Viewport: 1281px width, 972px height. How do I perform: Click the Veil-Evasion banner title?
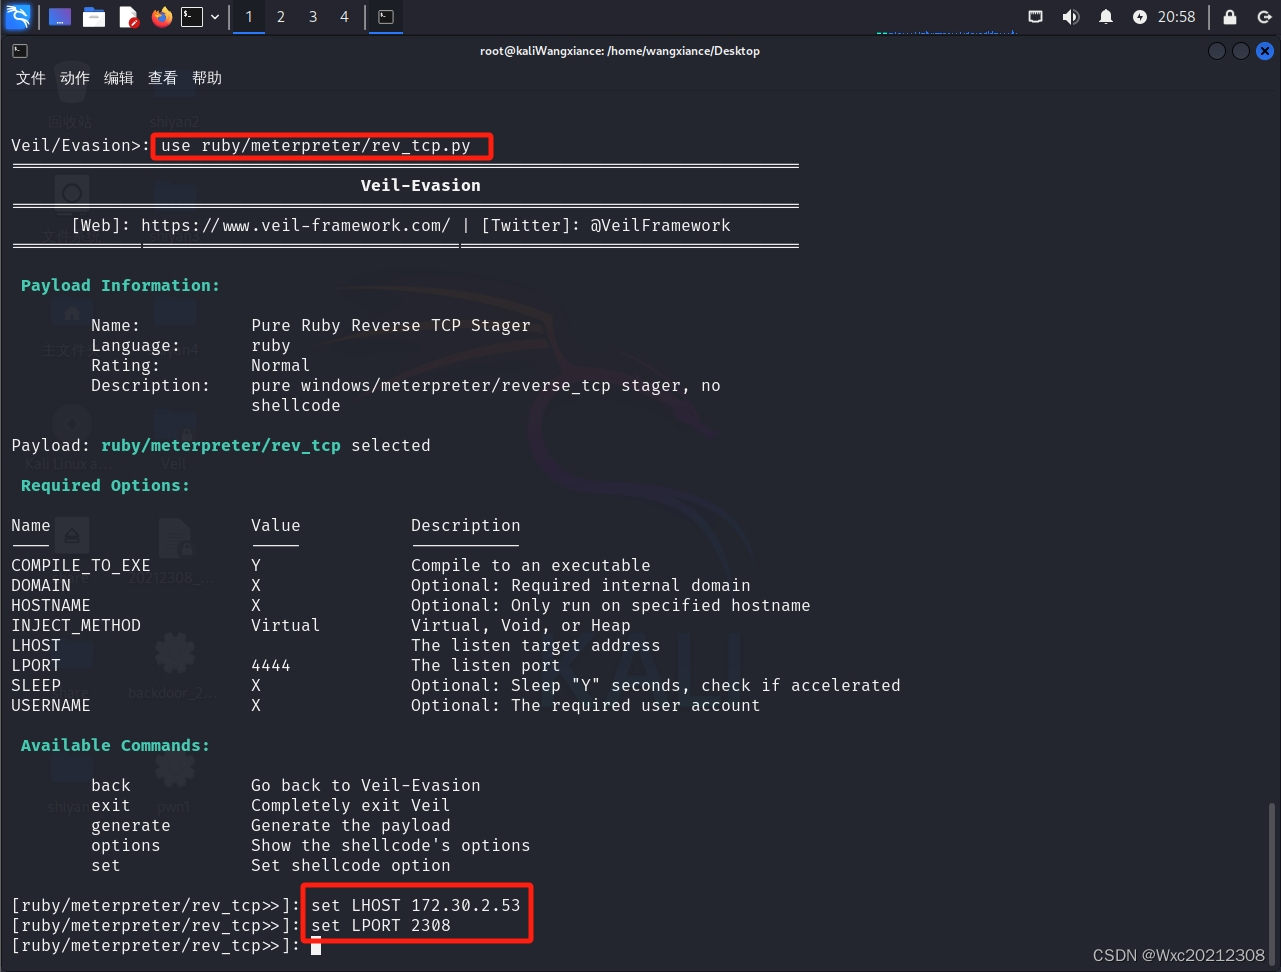(x=420, y=186)
